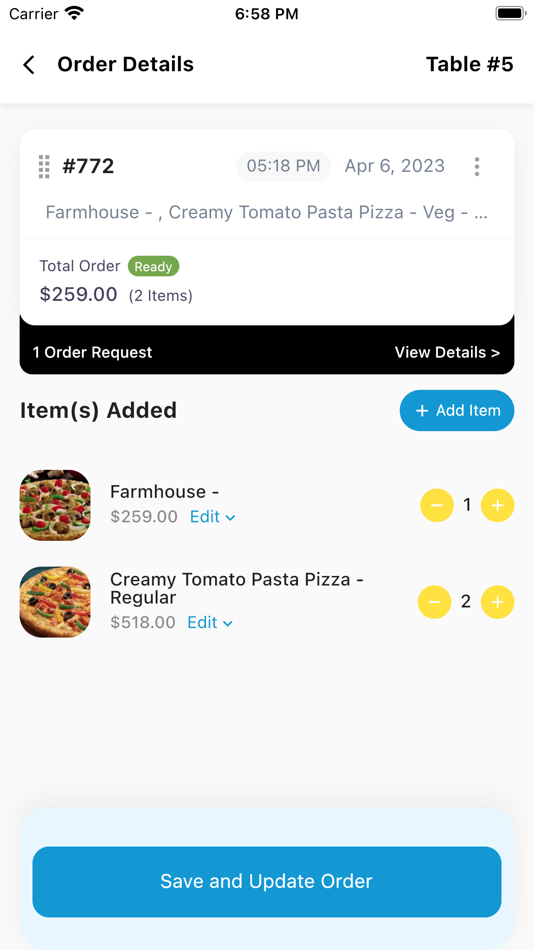Viewport: 534px width, 950px height.
Task: Tap the 1 Order Request banner text
Action: tap(92, 353)
